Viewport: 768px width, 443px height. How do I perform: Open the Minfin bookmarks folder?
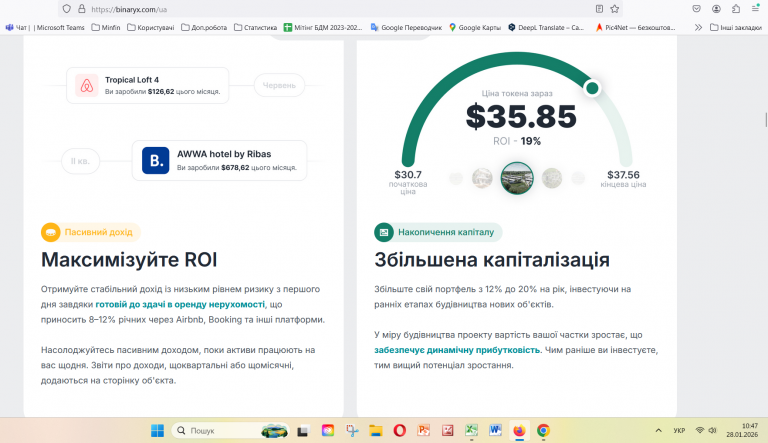(x=106, y=27)
